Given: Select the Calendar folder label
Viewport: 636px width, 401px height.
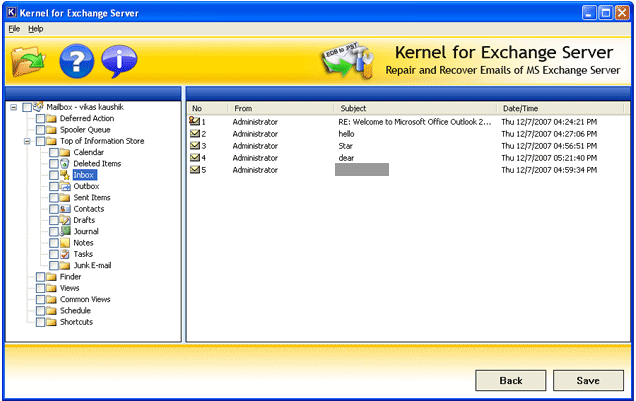Looking at the screenshot, I should pos(89,152).
